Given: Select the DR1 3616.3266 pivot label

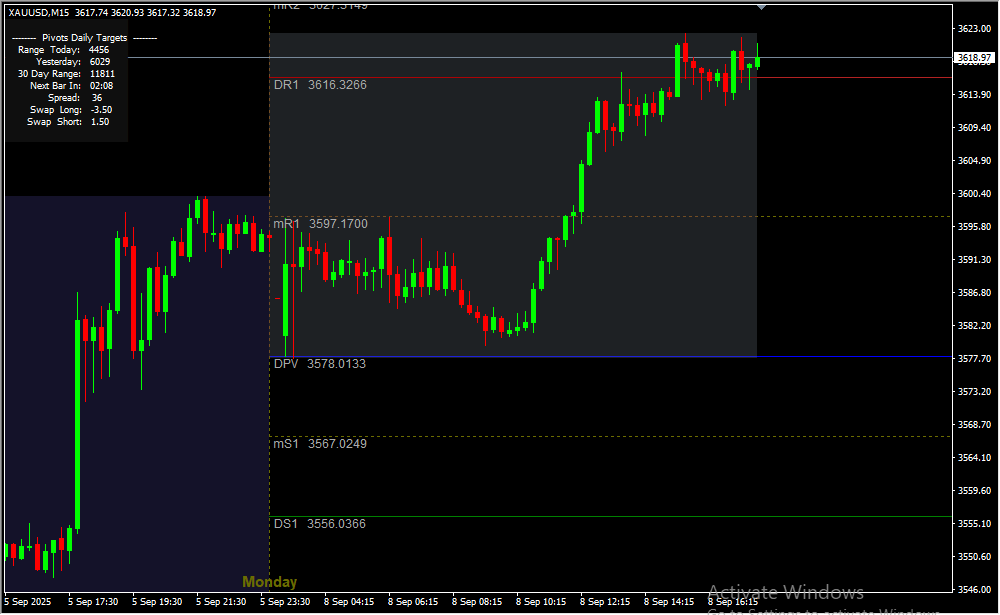Looking at the screenshot, I should pyautogui.click(x=320, y=85).
